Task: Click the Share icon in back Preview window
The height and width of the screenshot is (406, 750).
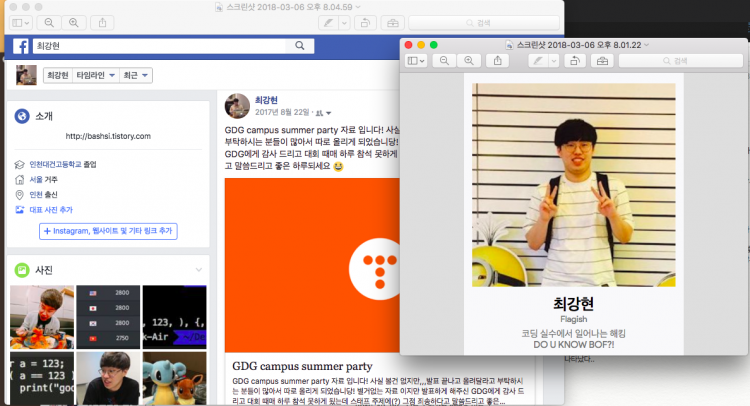Action: coord(102,22)
